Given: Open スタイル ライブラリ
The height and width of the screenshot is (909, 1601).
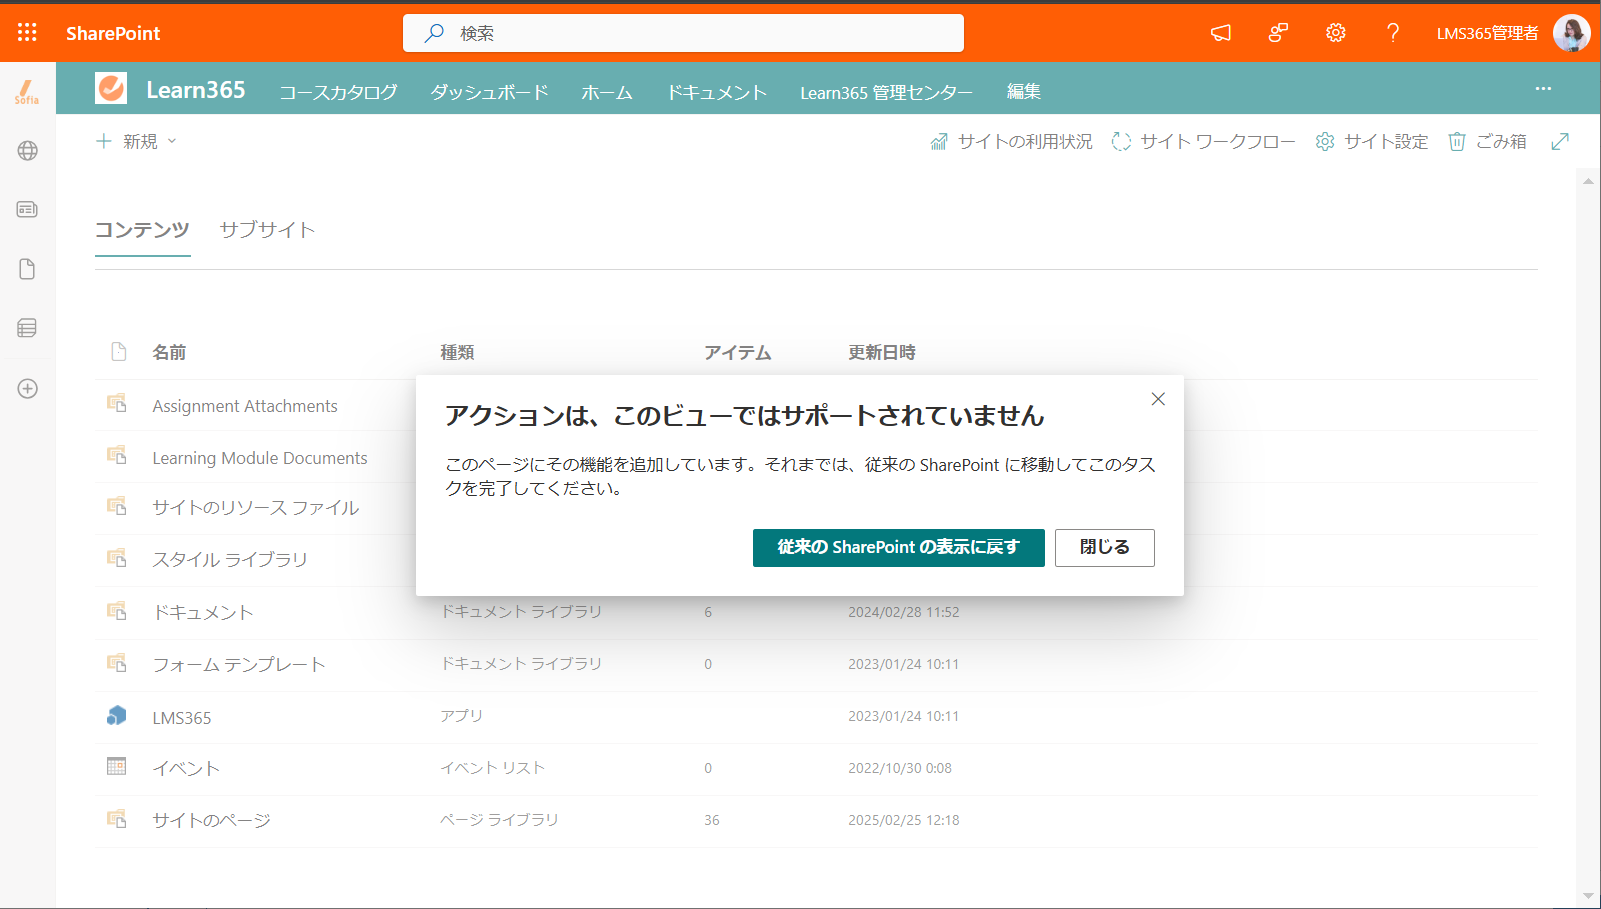Looking at the screenshot, I should pyautogui.click(x=230, y=560).
